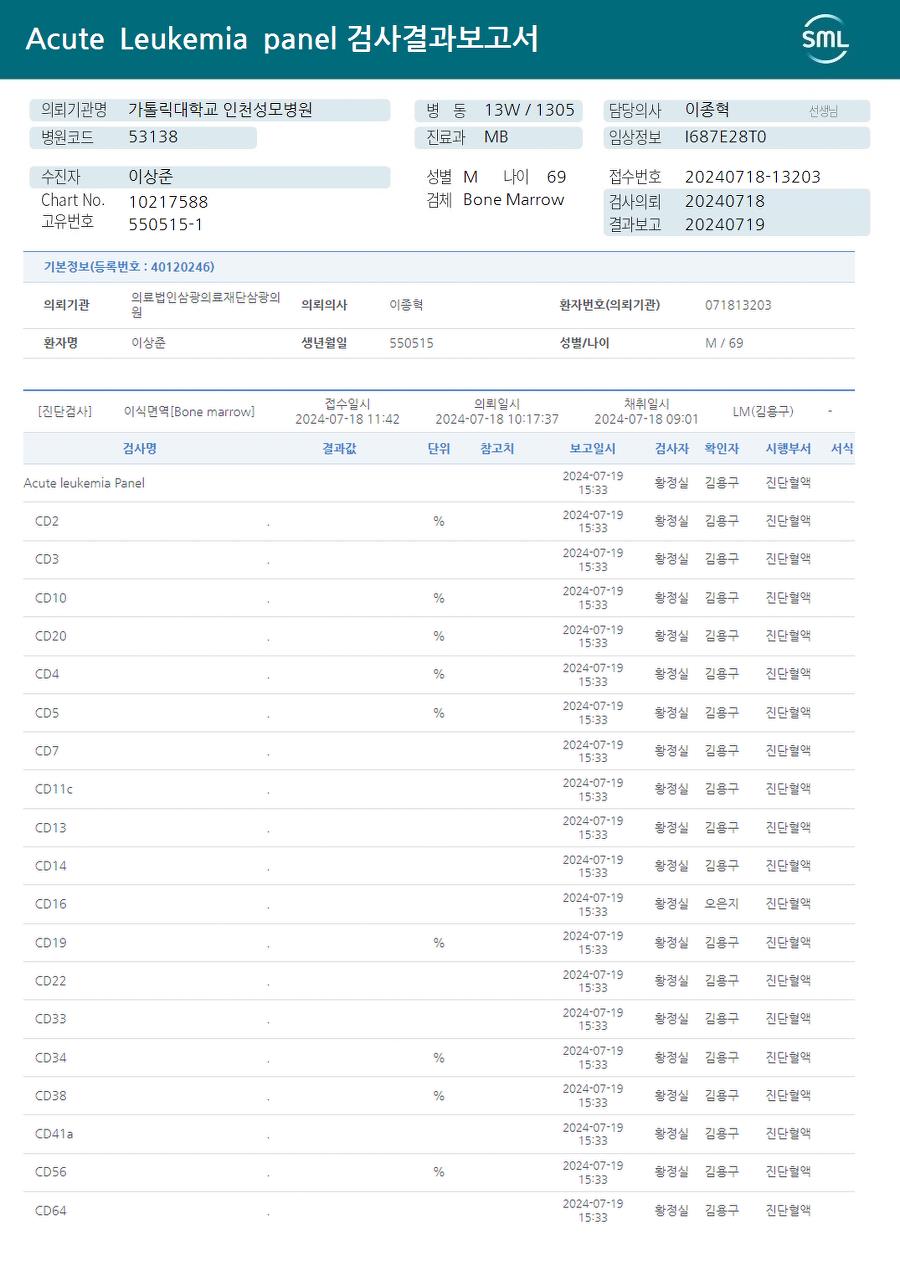
Task: Click 시행부서 '진단혈액' in CD64 row
Action: pos(788,1211)
